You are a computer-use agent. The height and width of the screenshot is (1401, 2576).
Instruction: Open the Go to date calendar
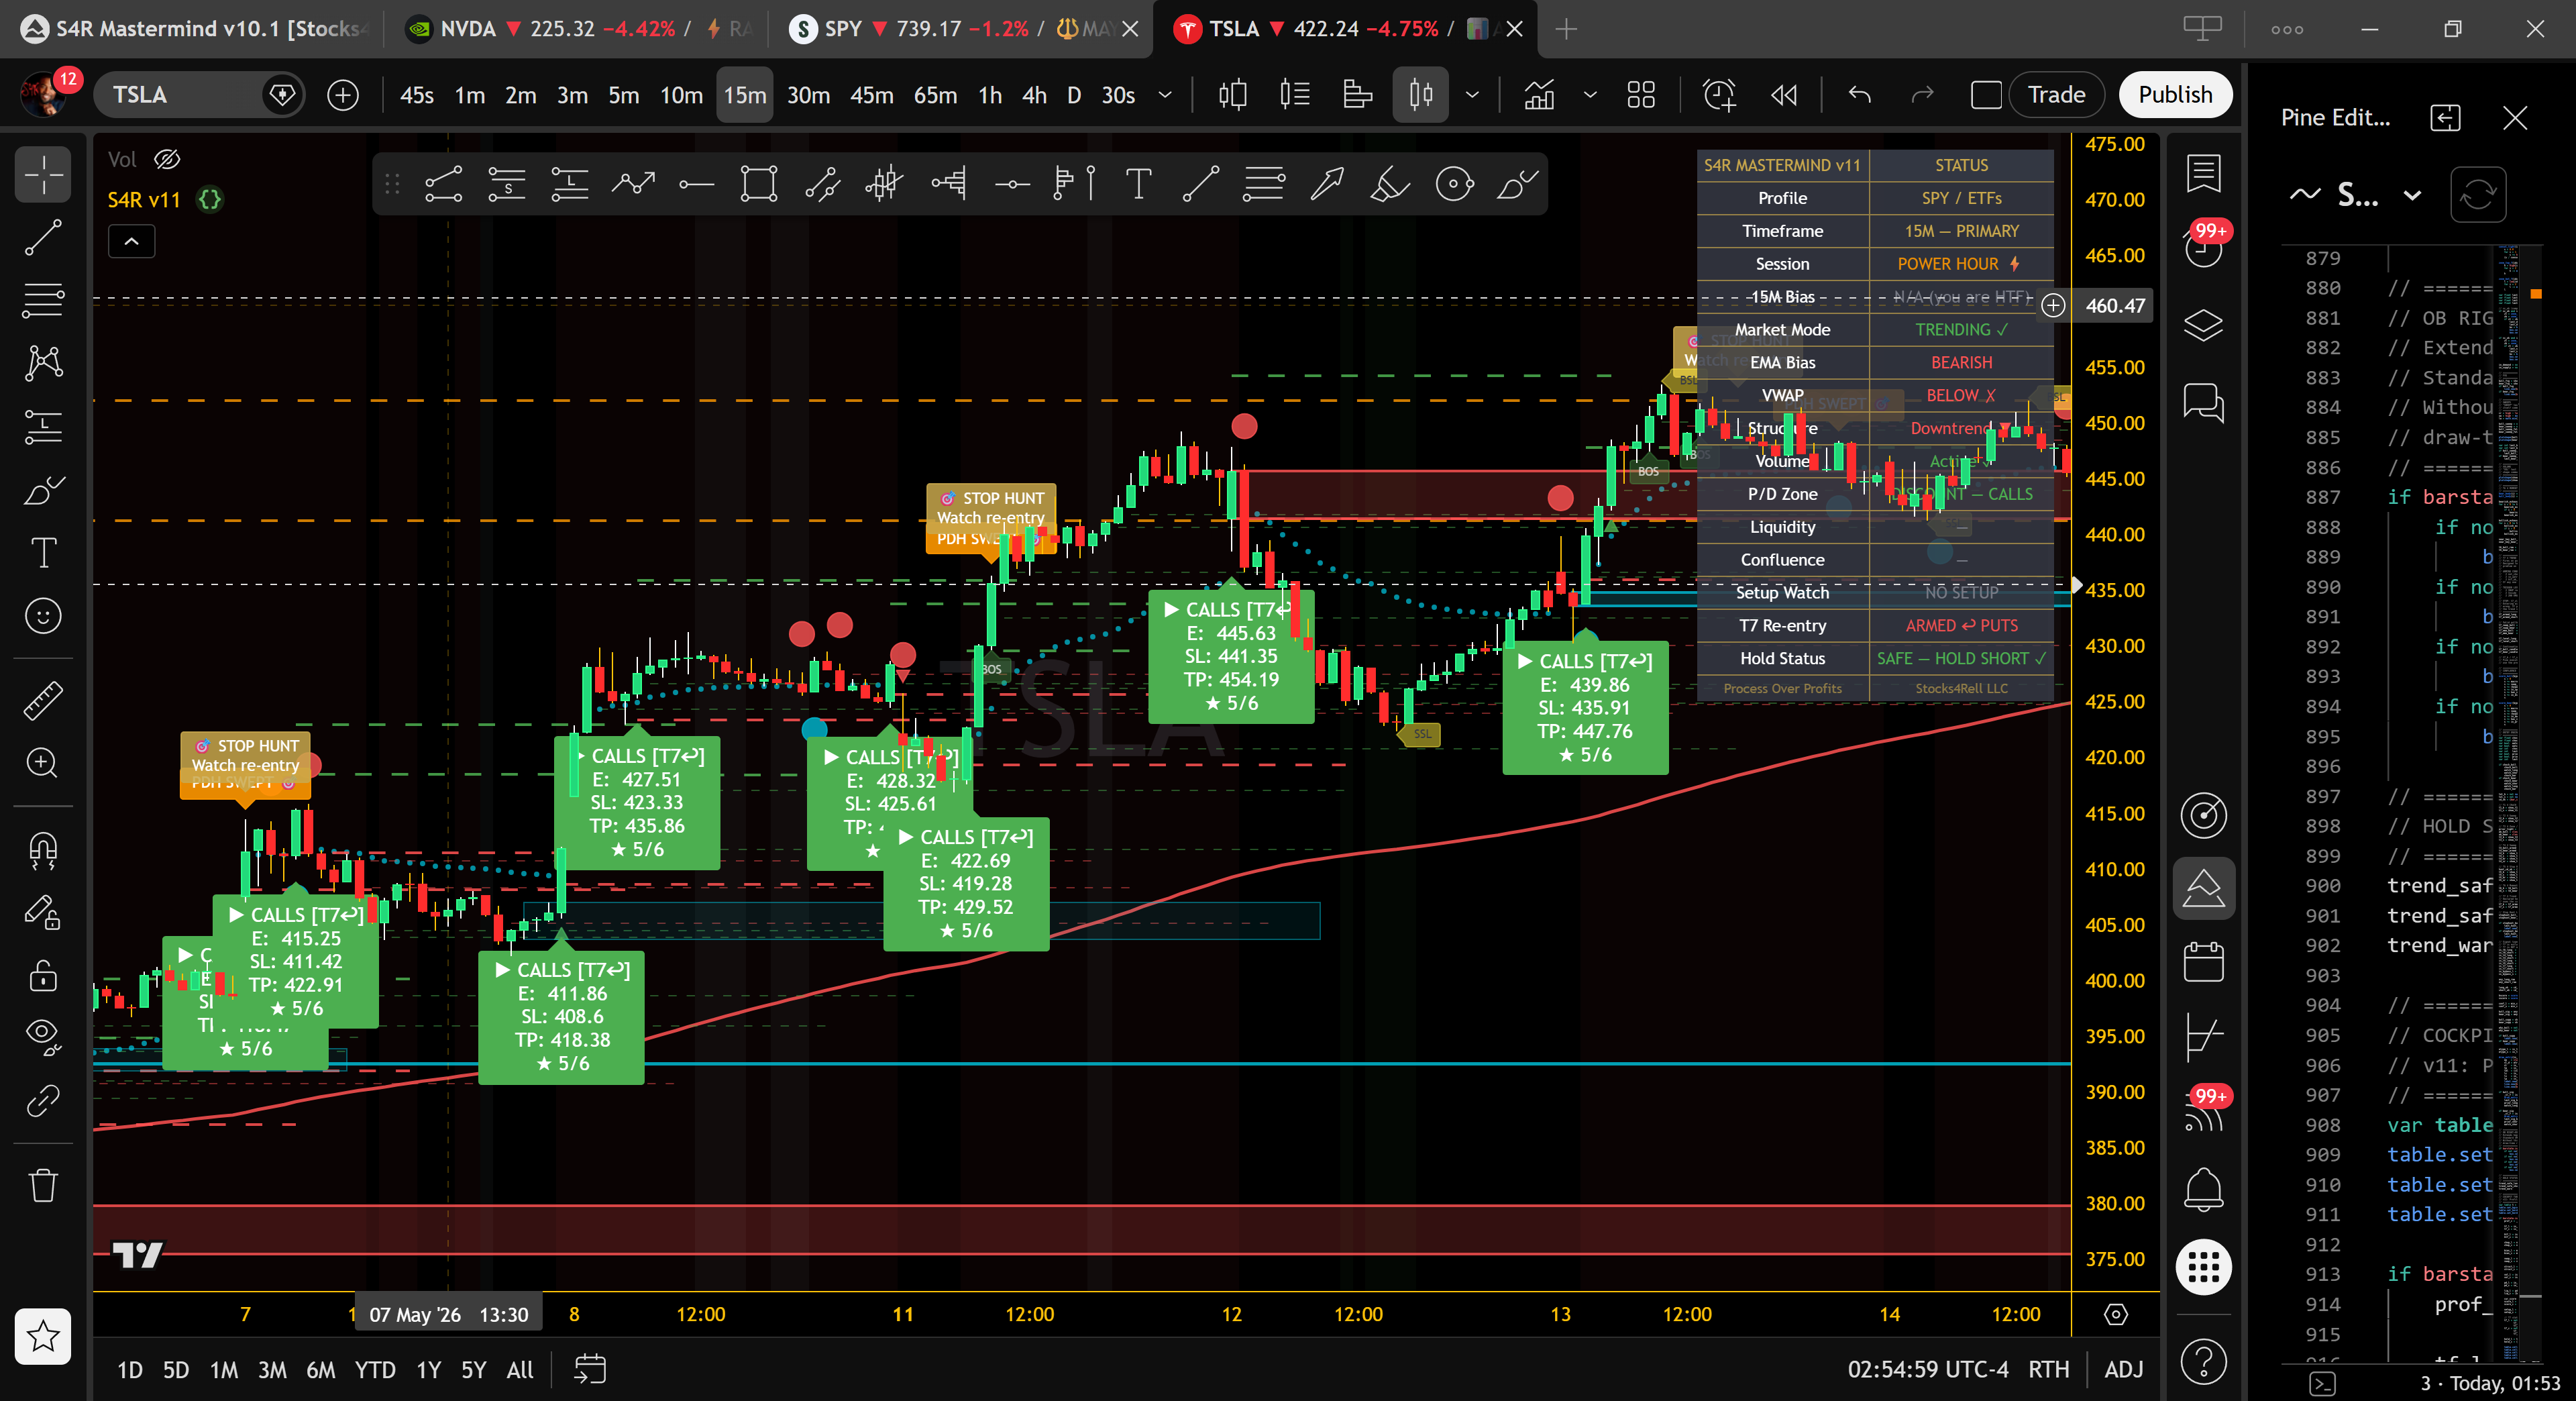pyautogui.click(x=590, y=1369)
